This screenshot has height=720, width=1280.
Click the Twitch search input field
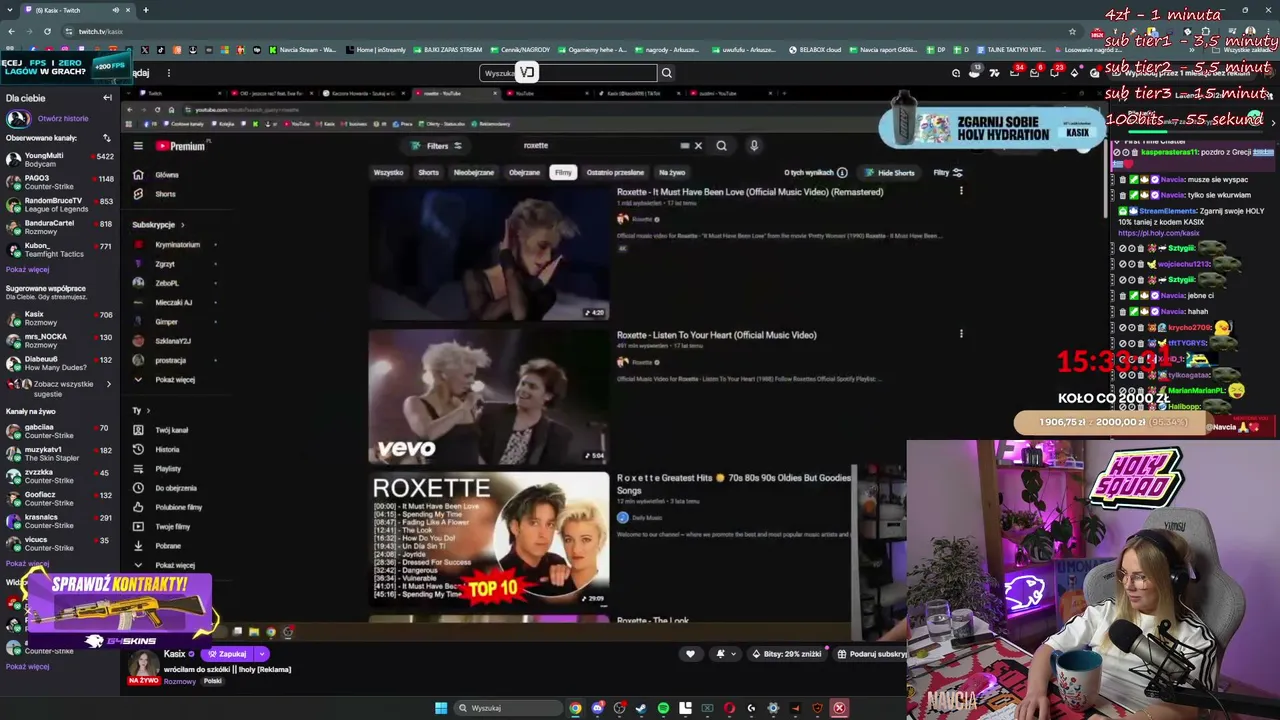point(568,73)
